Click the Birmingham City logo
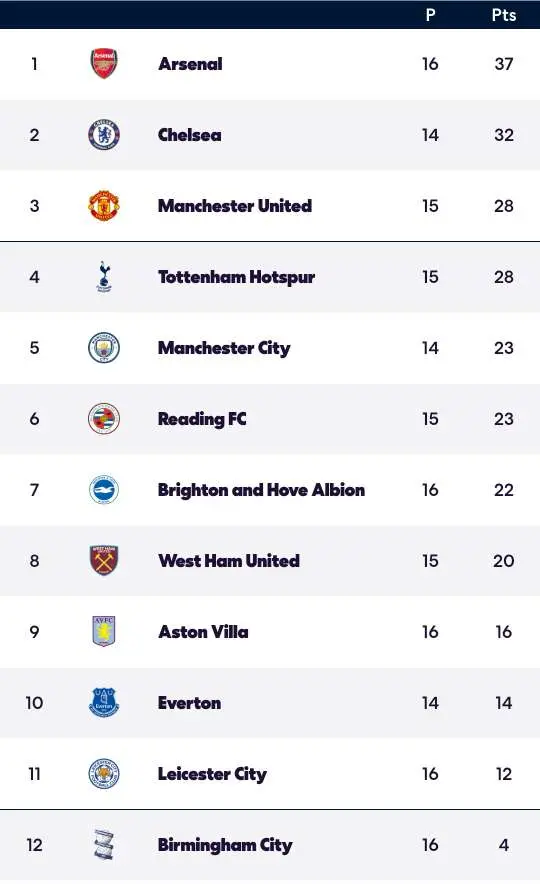The image size is (540, 884). coord(104,845)
